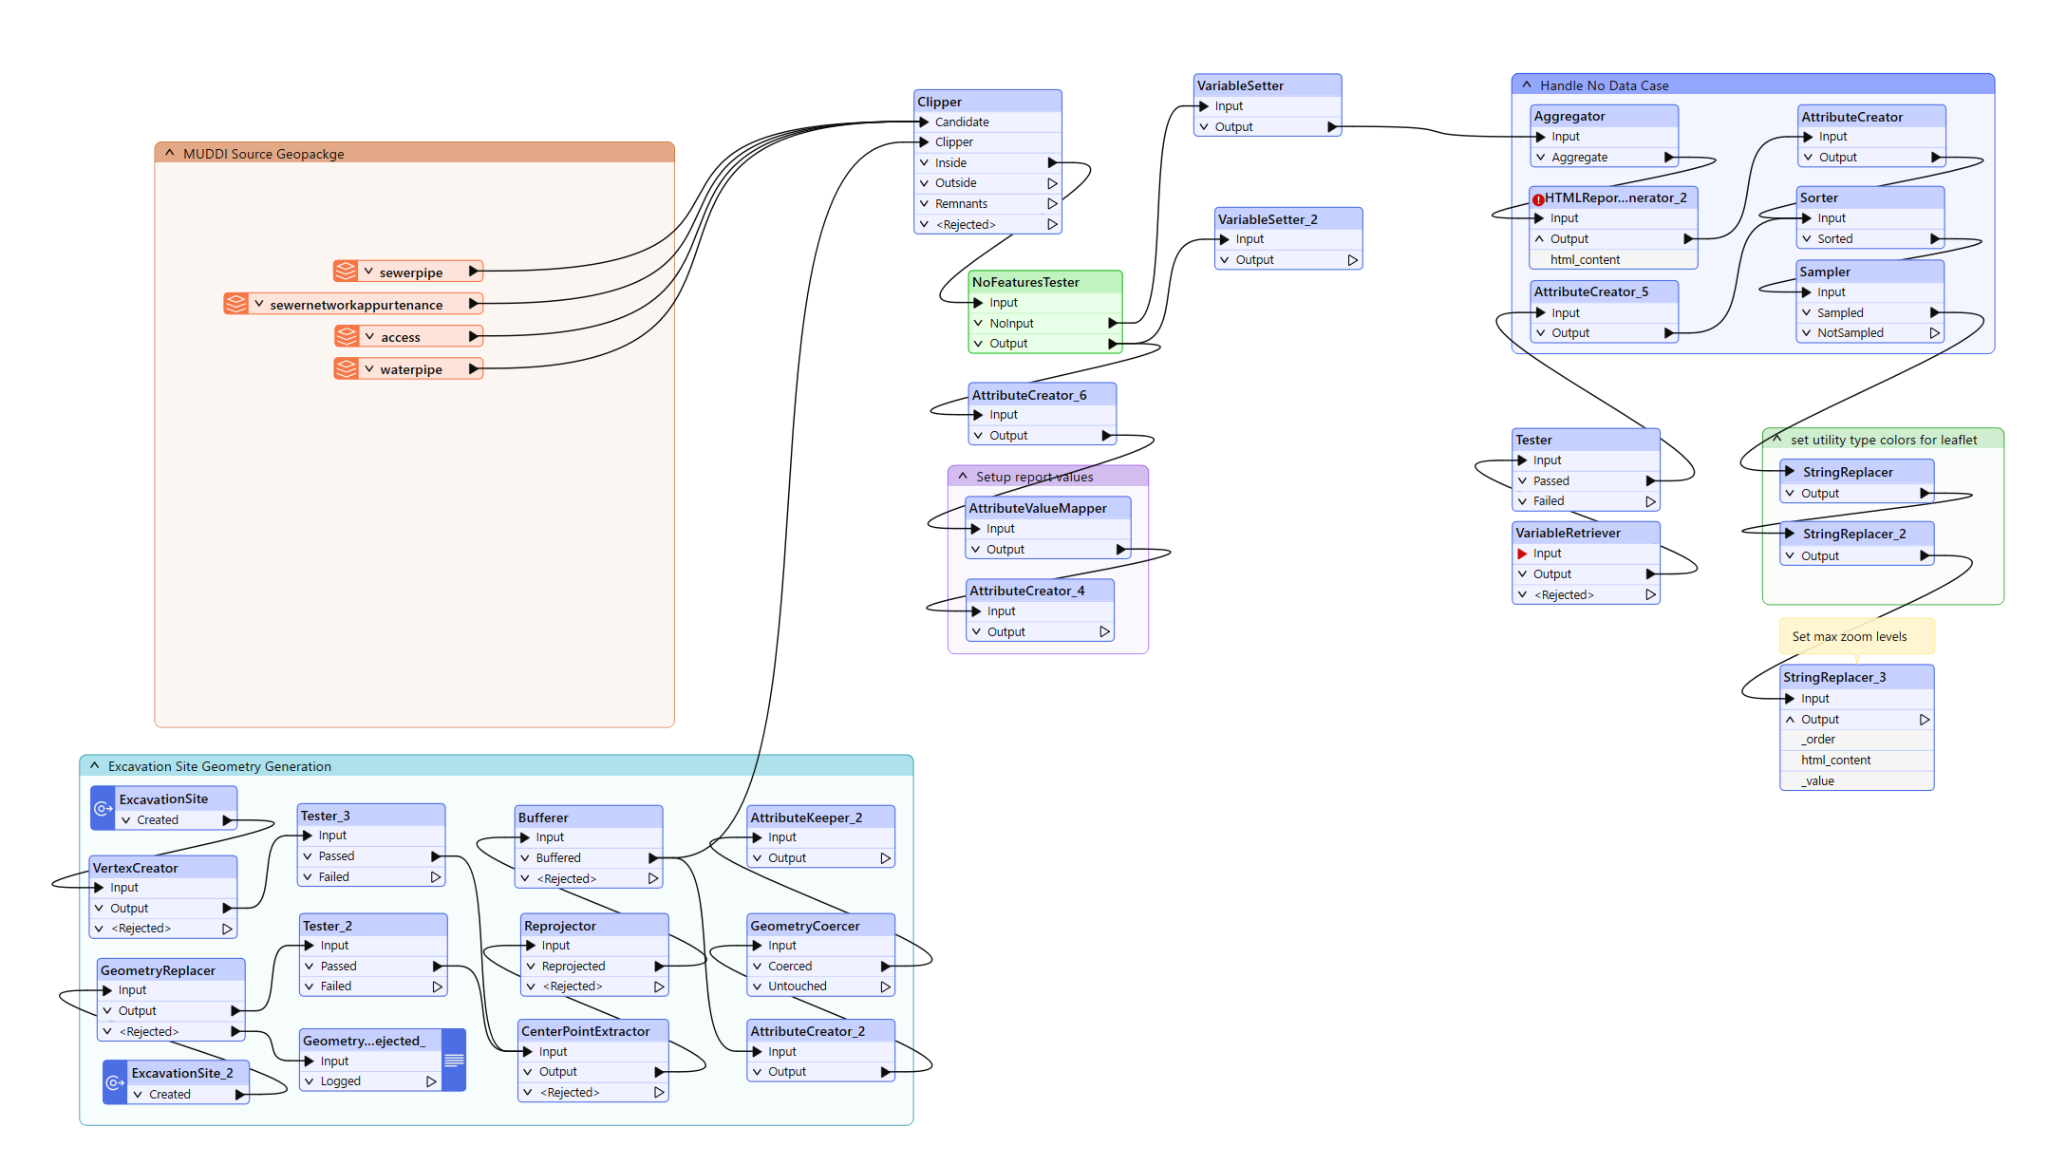The width and height of the screenshot is (2048, 1173).
Task: Click the Geometry...ejected_ logger summary icon
Action: point(454,1060)
